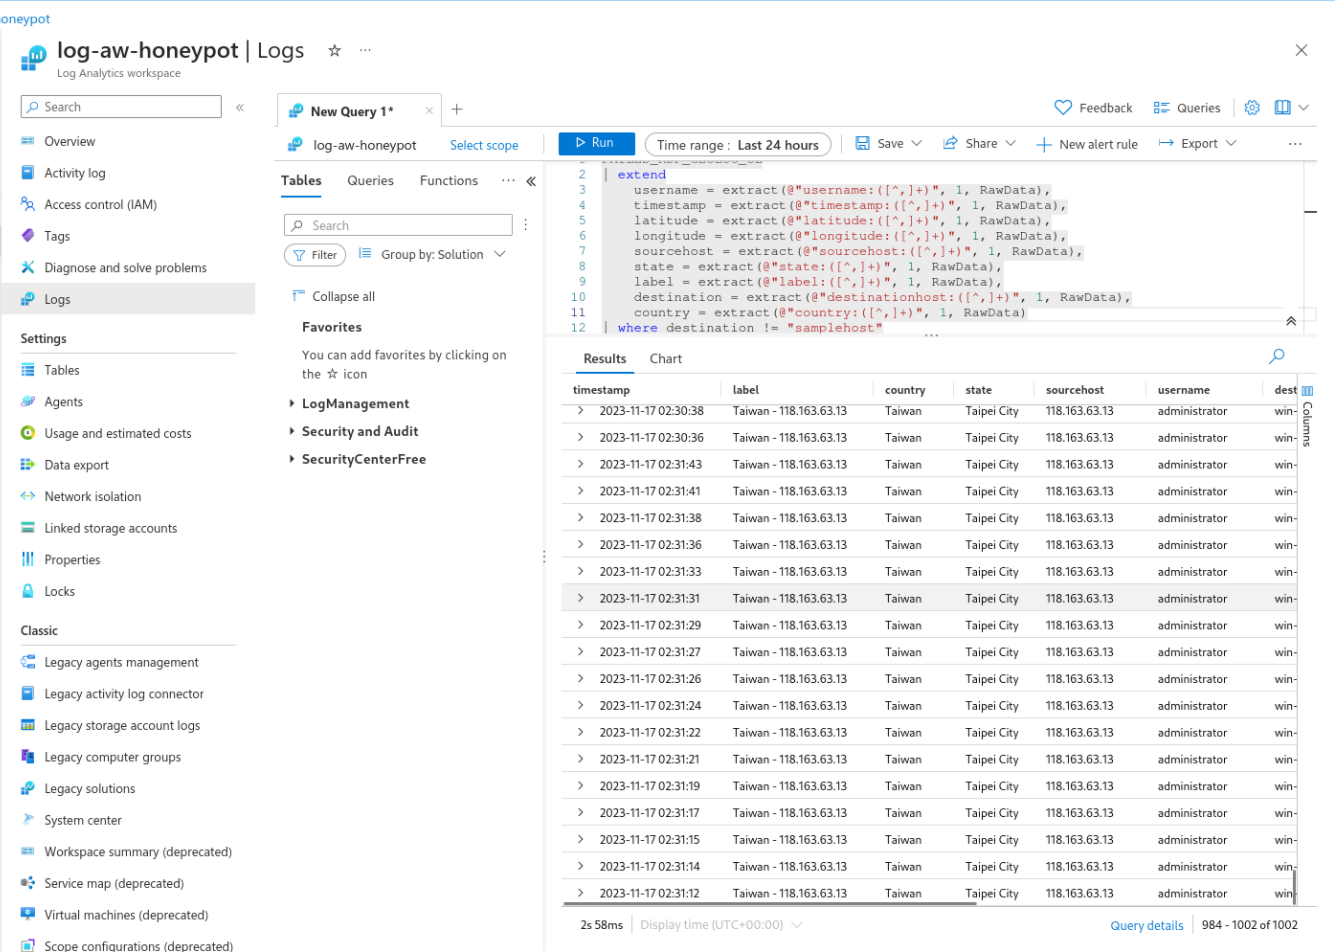Click the Filter button in tables pane
This screenshot has width=1335, height=952.
[315, 255]
